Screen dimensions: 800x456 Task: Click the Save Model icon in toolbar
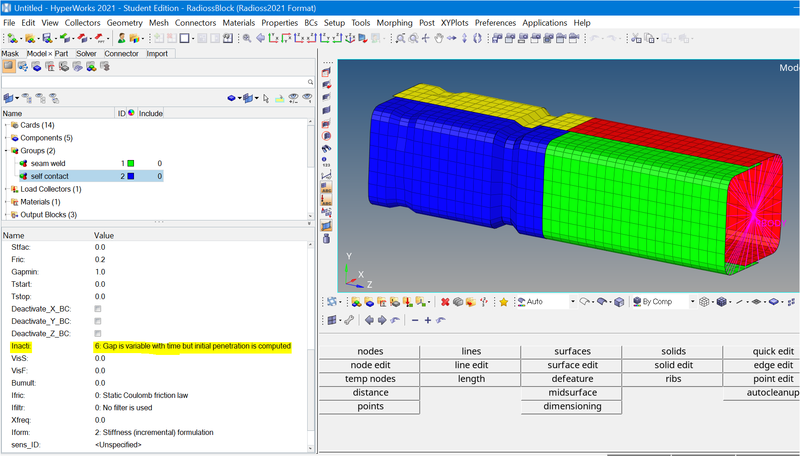tap(47, 38)
